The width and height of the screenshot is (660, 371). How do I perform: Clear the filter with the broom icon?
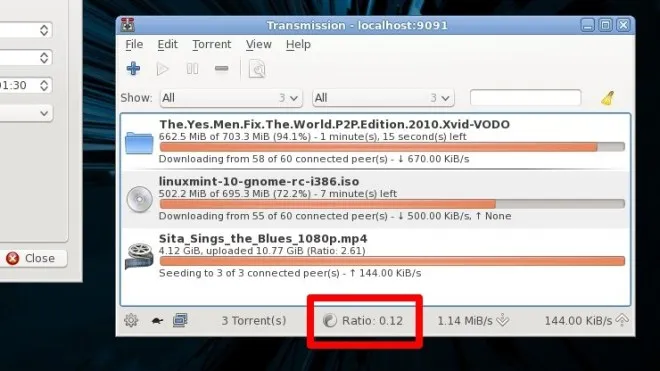(607, 98)
